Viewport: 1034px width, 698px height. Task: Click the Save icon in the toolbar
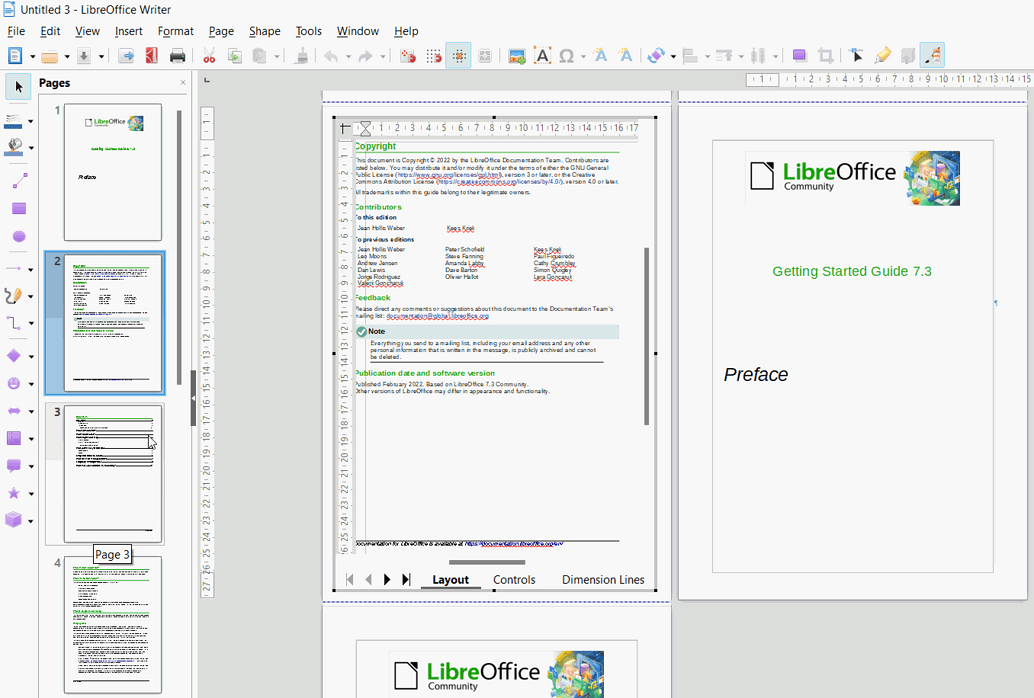point(84,56)
